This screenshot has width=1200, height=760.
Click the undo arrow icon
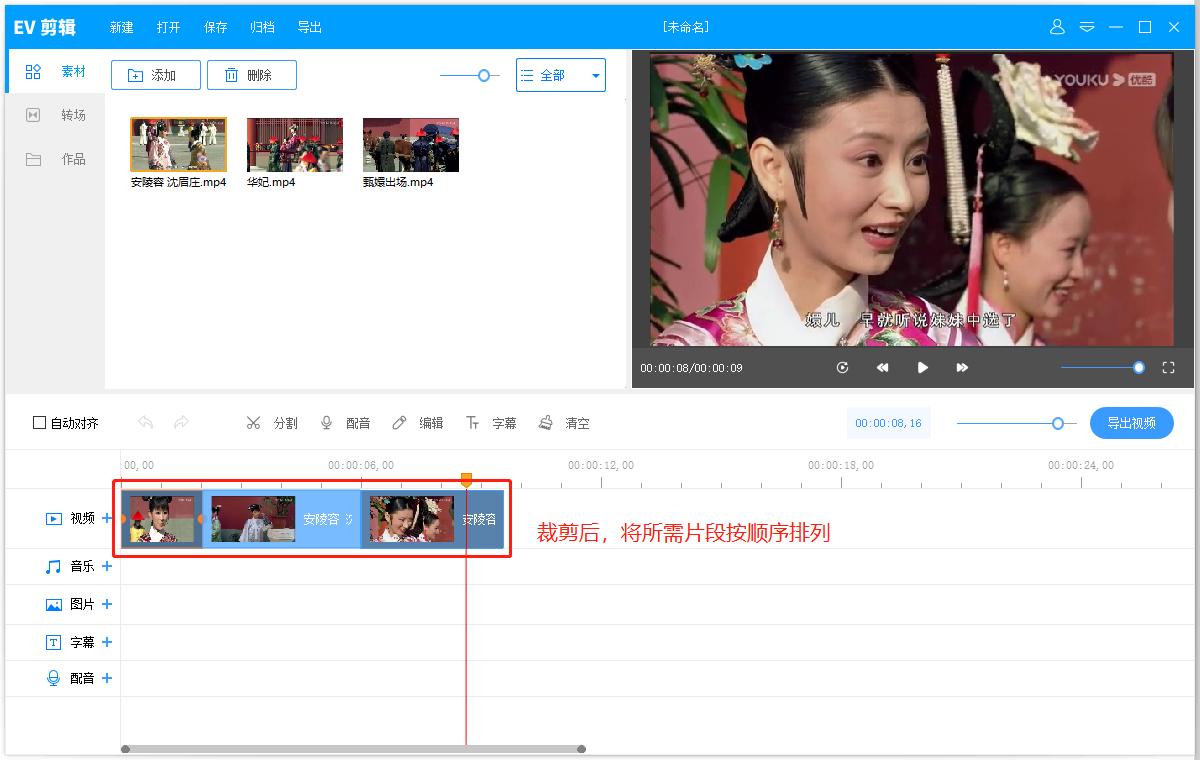tap(145, 423)
